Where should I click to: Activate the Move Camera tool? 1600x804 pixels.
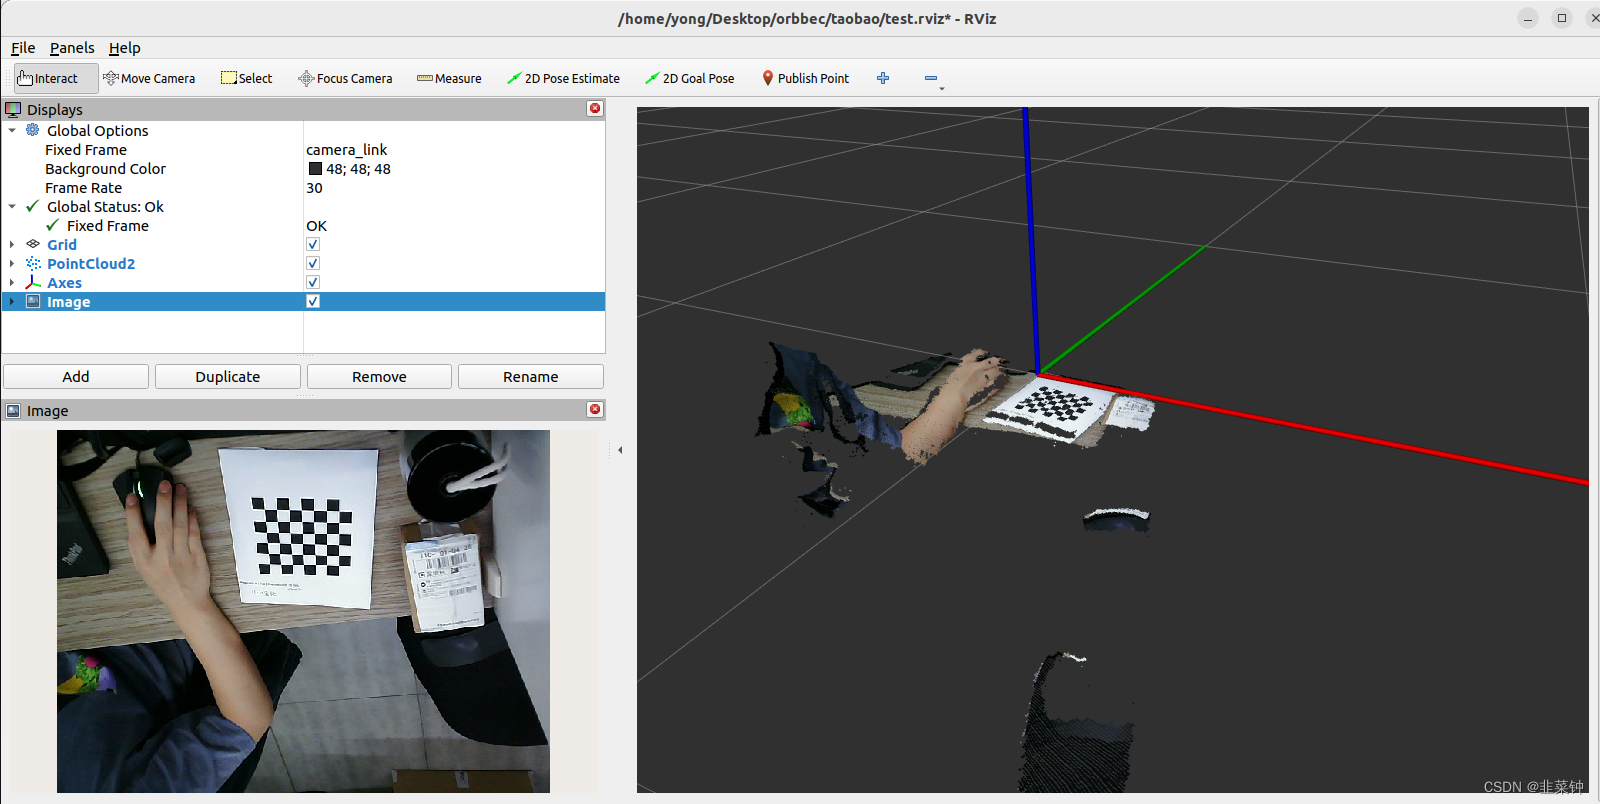pyautogui.click(x=149, y=78)
